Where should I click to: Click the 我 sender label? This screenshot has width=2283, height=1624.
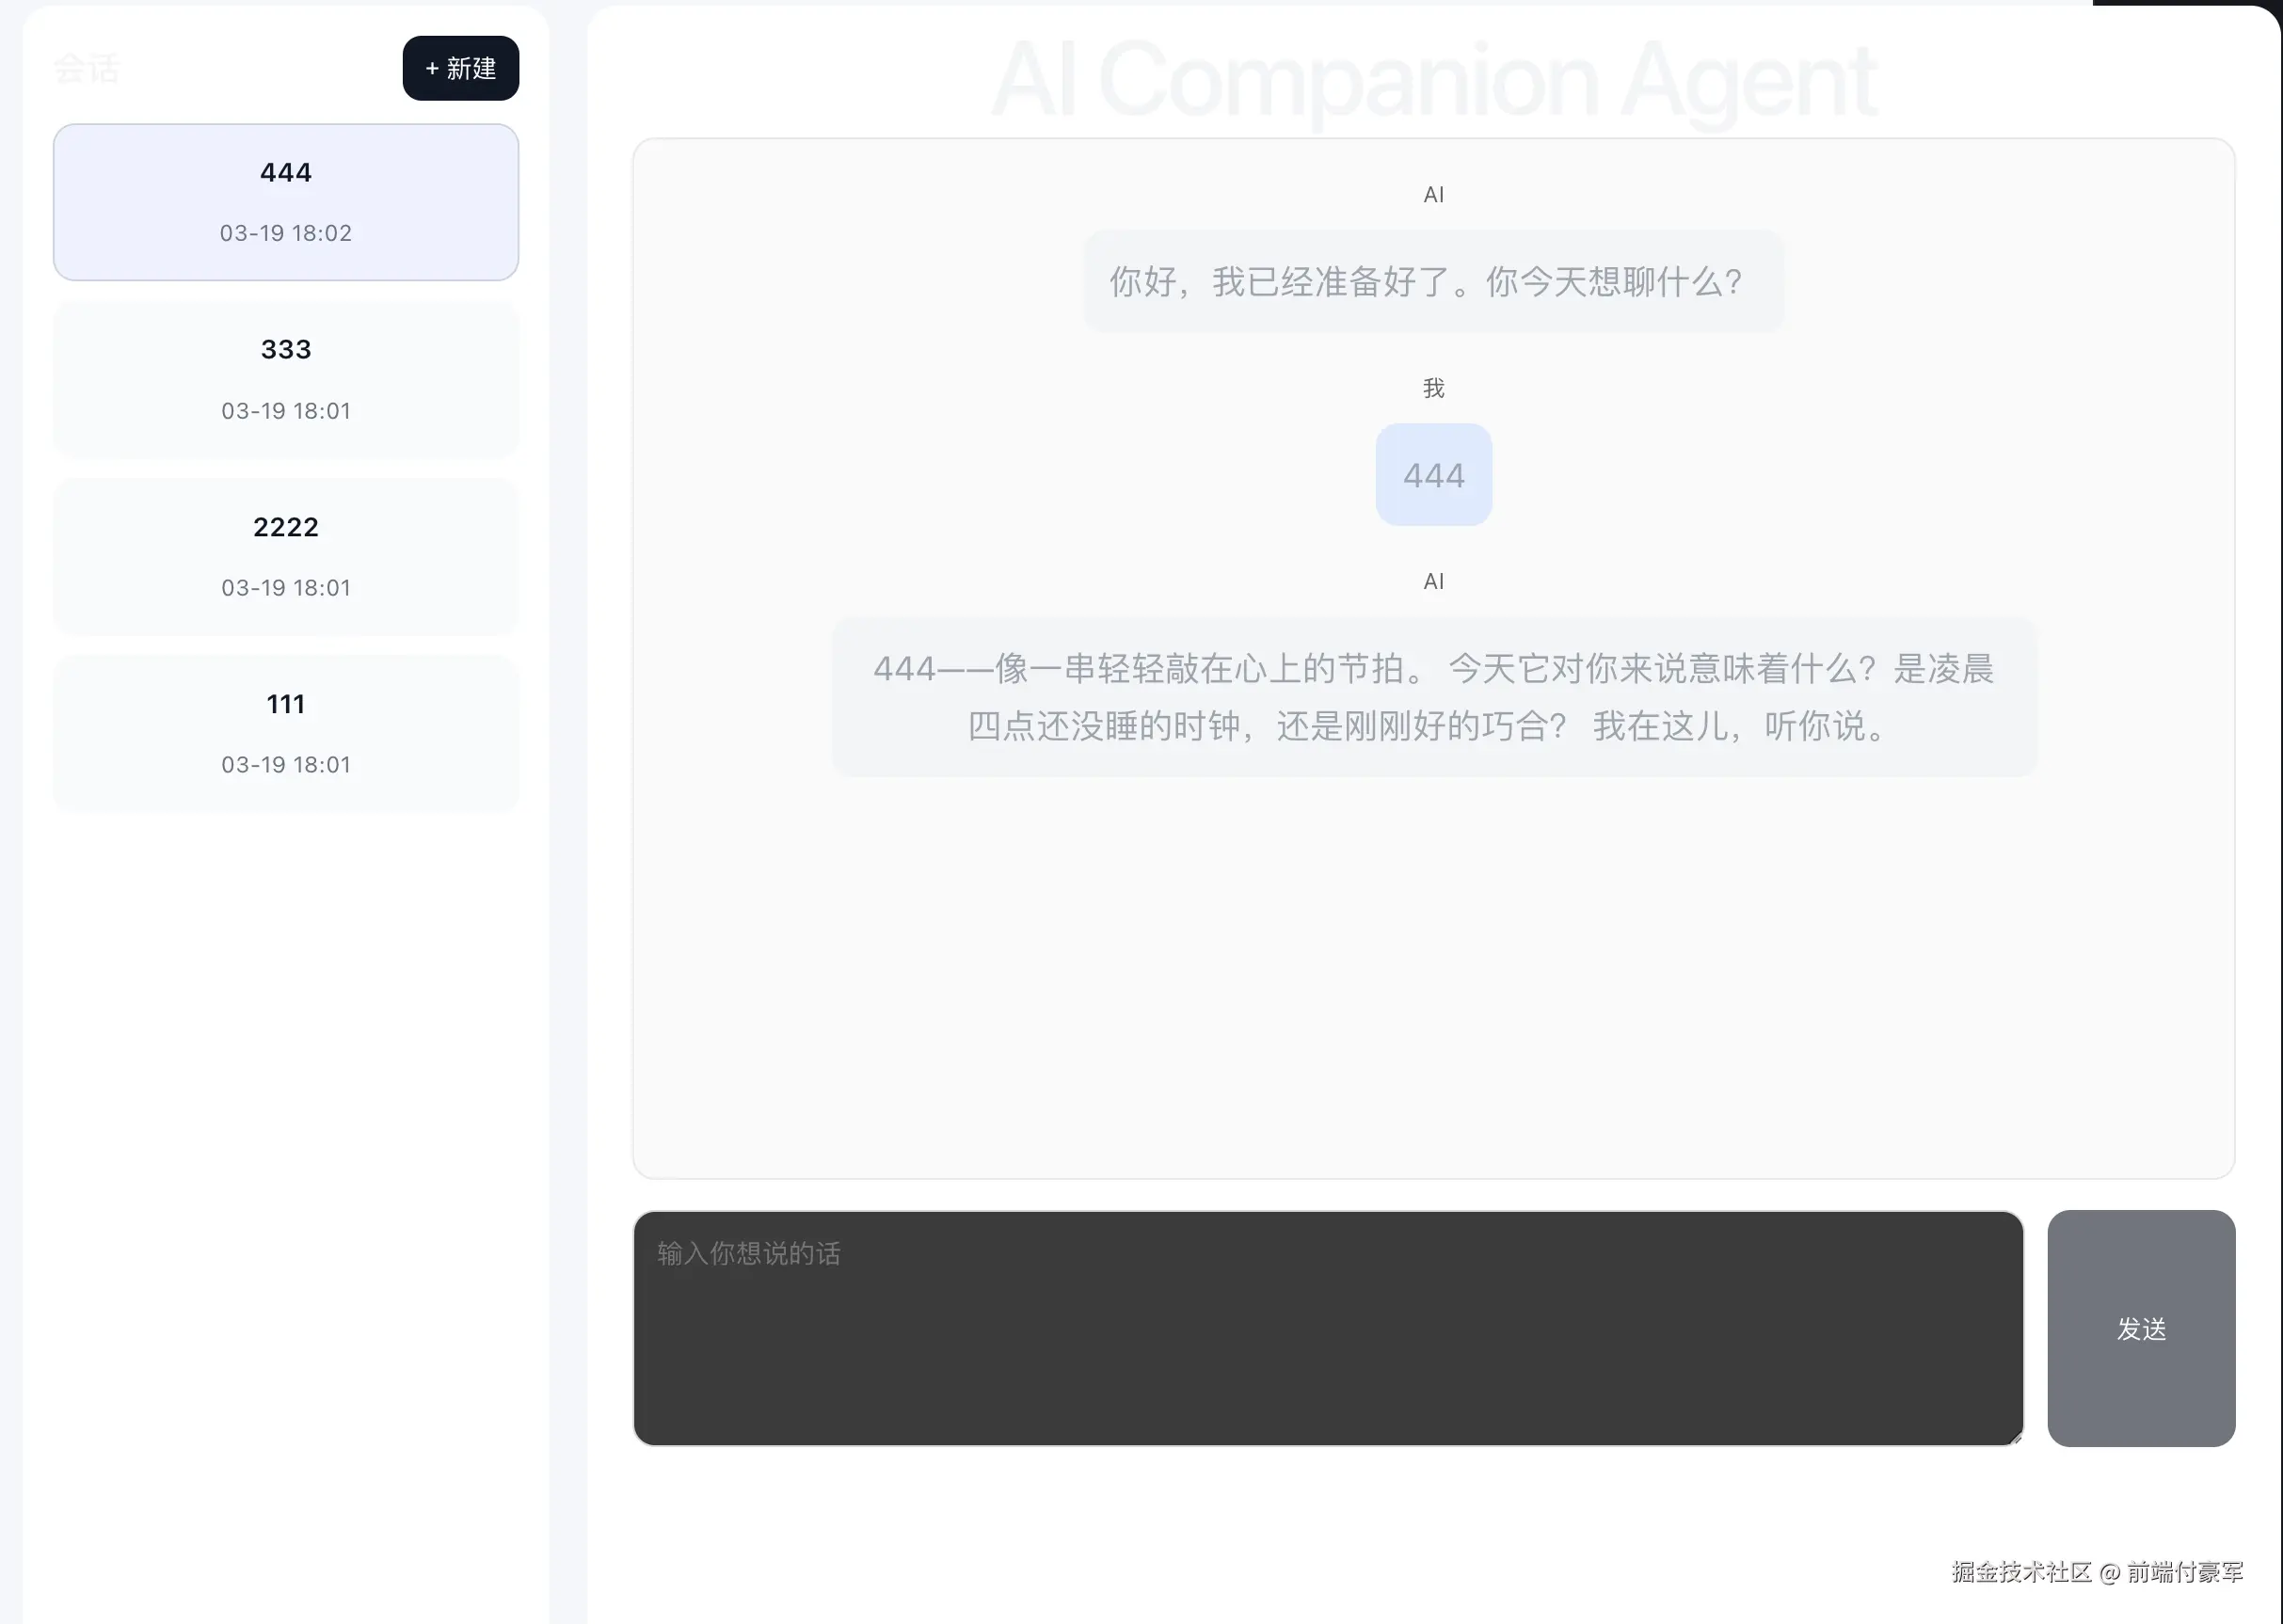1433,388
